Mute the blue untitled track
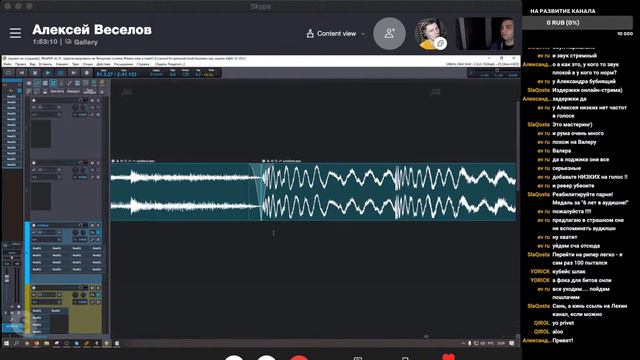The width and height of the screenshot is (640, 360). point(93,225)
